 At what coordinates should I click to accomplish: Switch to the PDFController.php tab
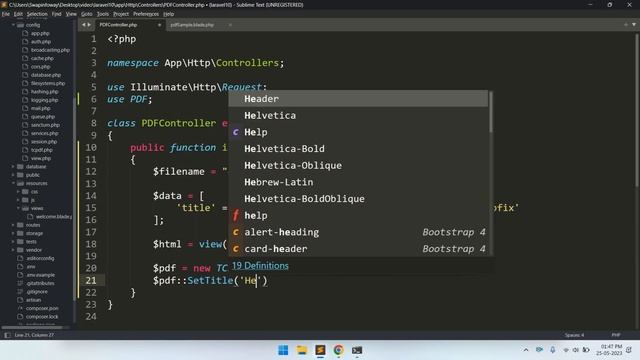coord(118,25)
